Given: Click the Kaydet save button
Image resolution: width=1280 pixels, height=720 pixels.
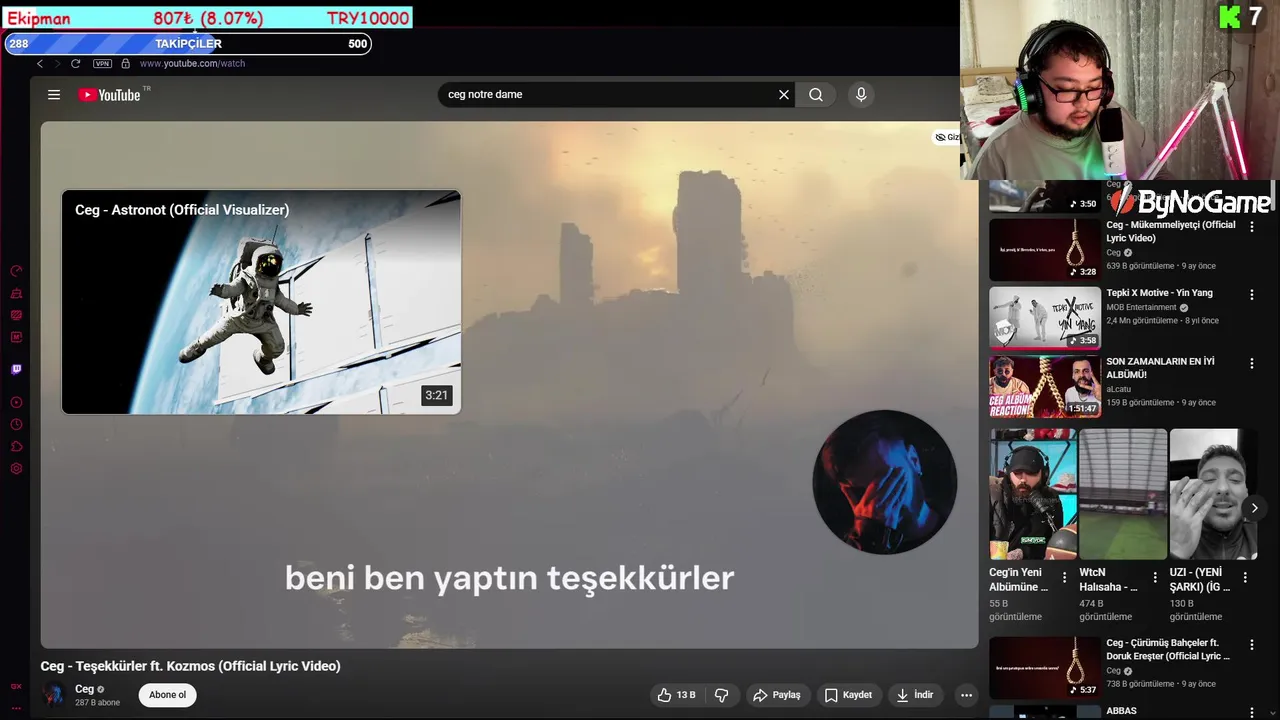Looking at the screenshot, I should click(848, 695).
